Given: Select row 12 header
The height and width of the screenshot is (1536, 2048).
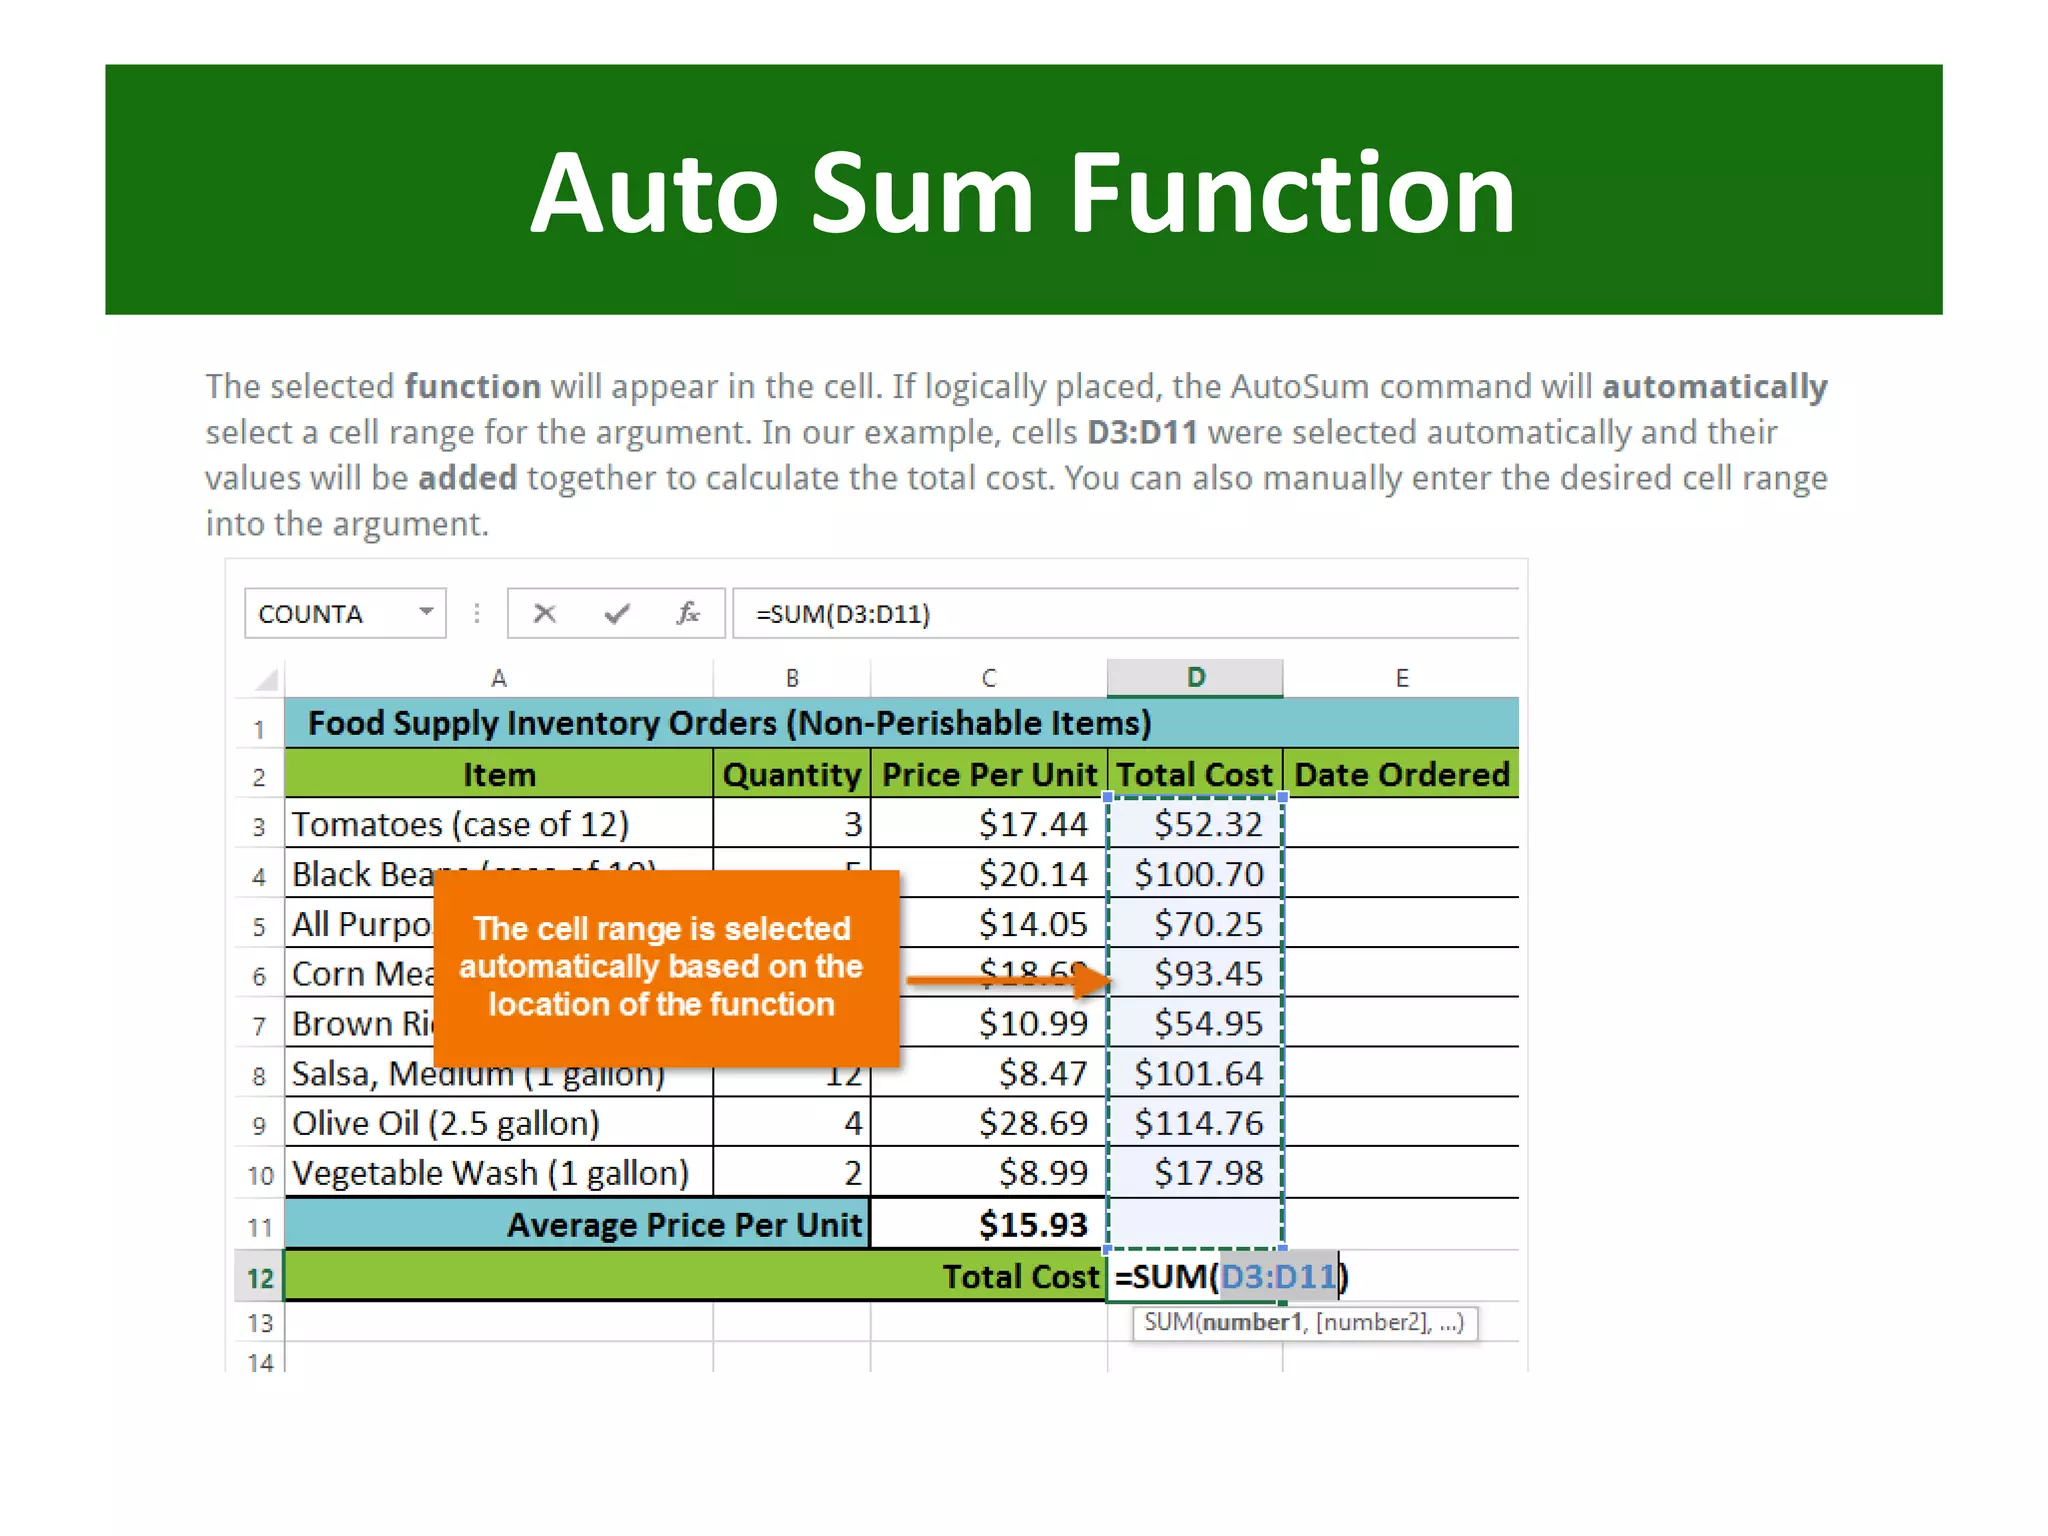Looking at the screenshot, I should [260, 1278].
